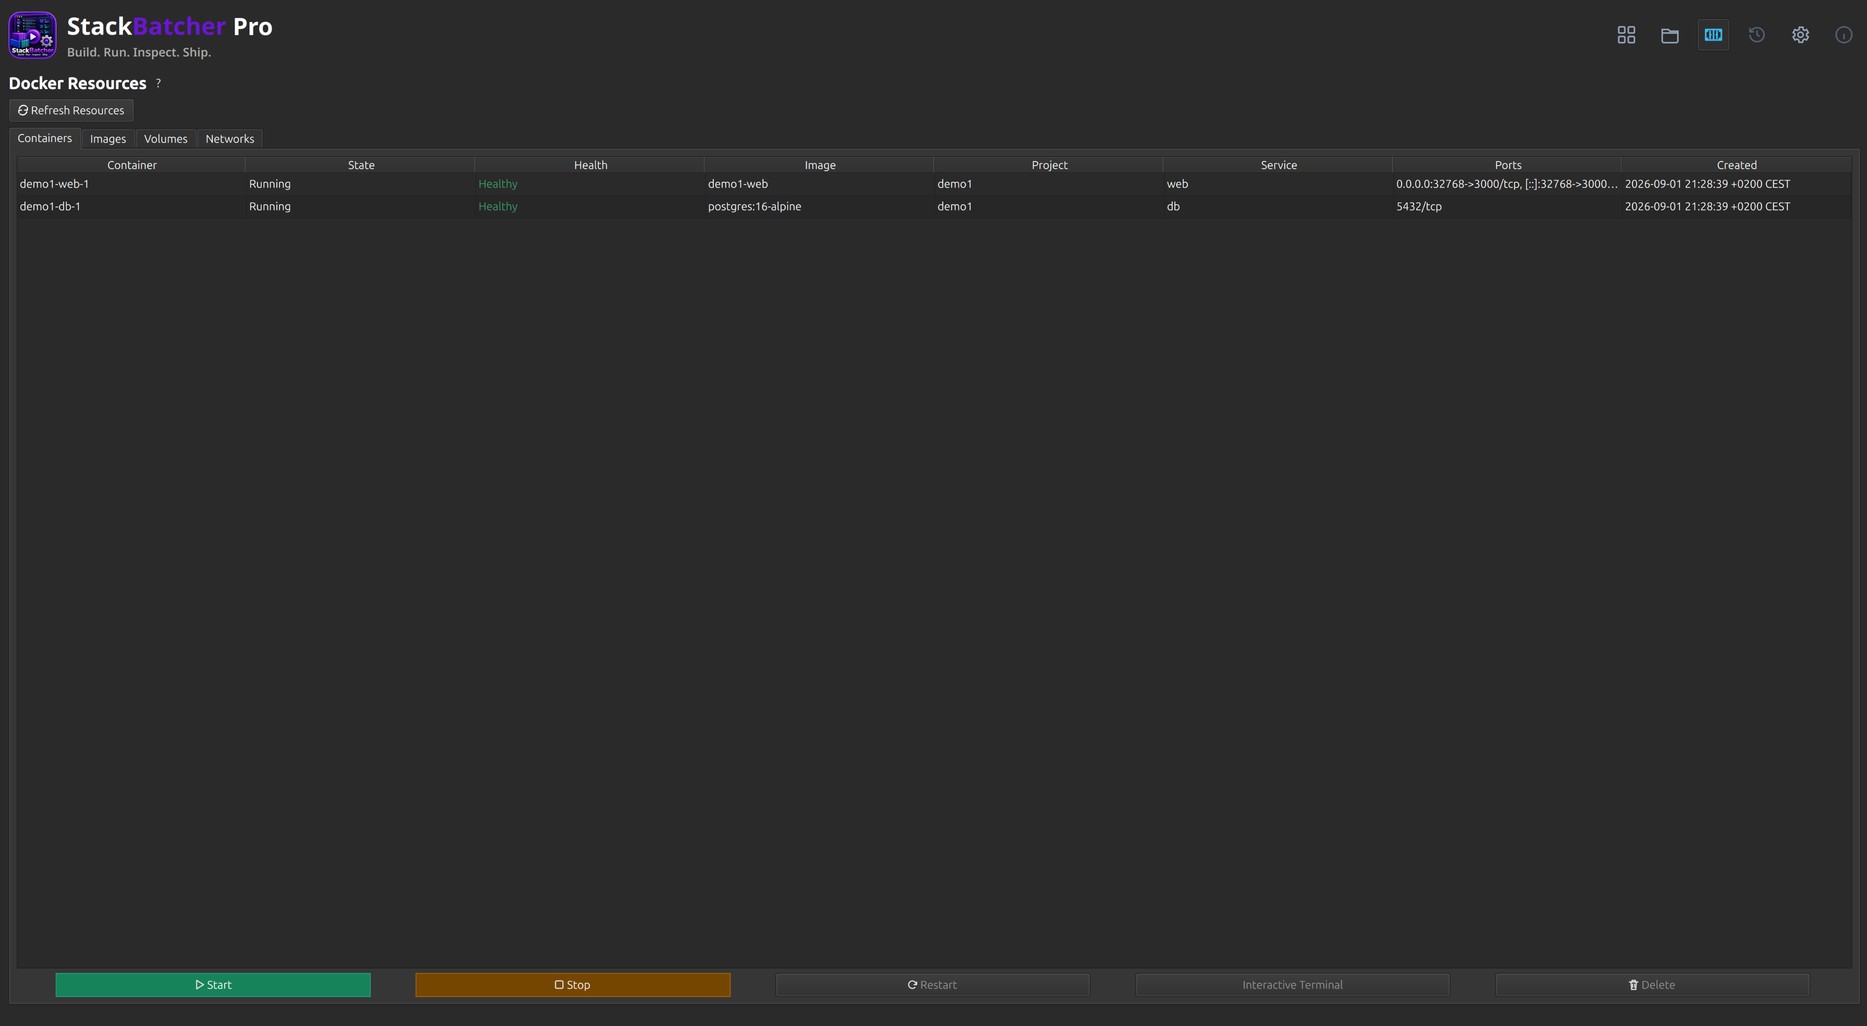Click the Delete button
The height and width of the screenshot is (1026, 1867).
tap(1652, 985)
